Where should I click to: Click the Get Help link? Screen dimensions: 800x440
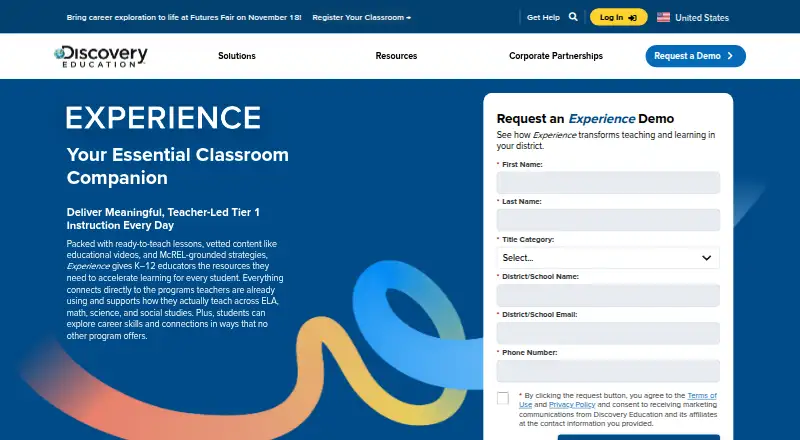click(543, 17)
